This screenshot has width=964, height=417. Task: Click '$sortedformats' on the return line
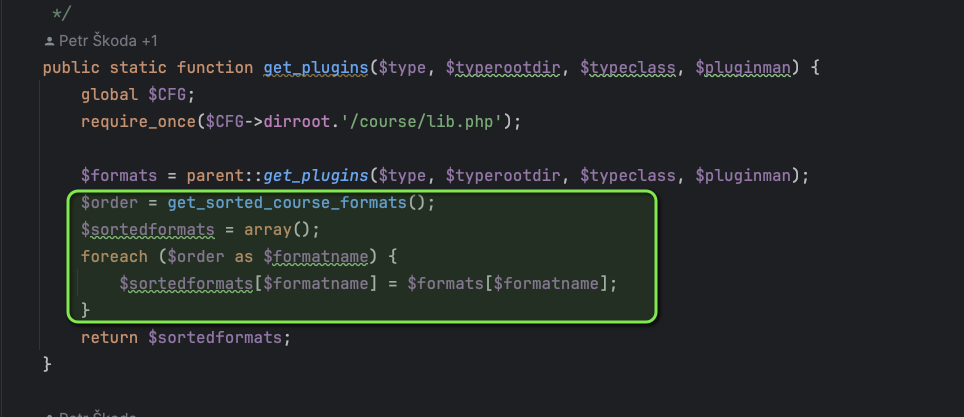(215, 338)
